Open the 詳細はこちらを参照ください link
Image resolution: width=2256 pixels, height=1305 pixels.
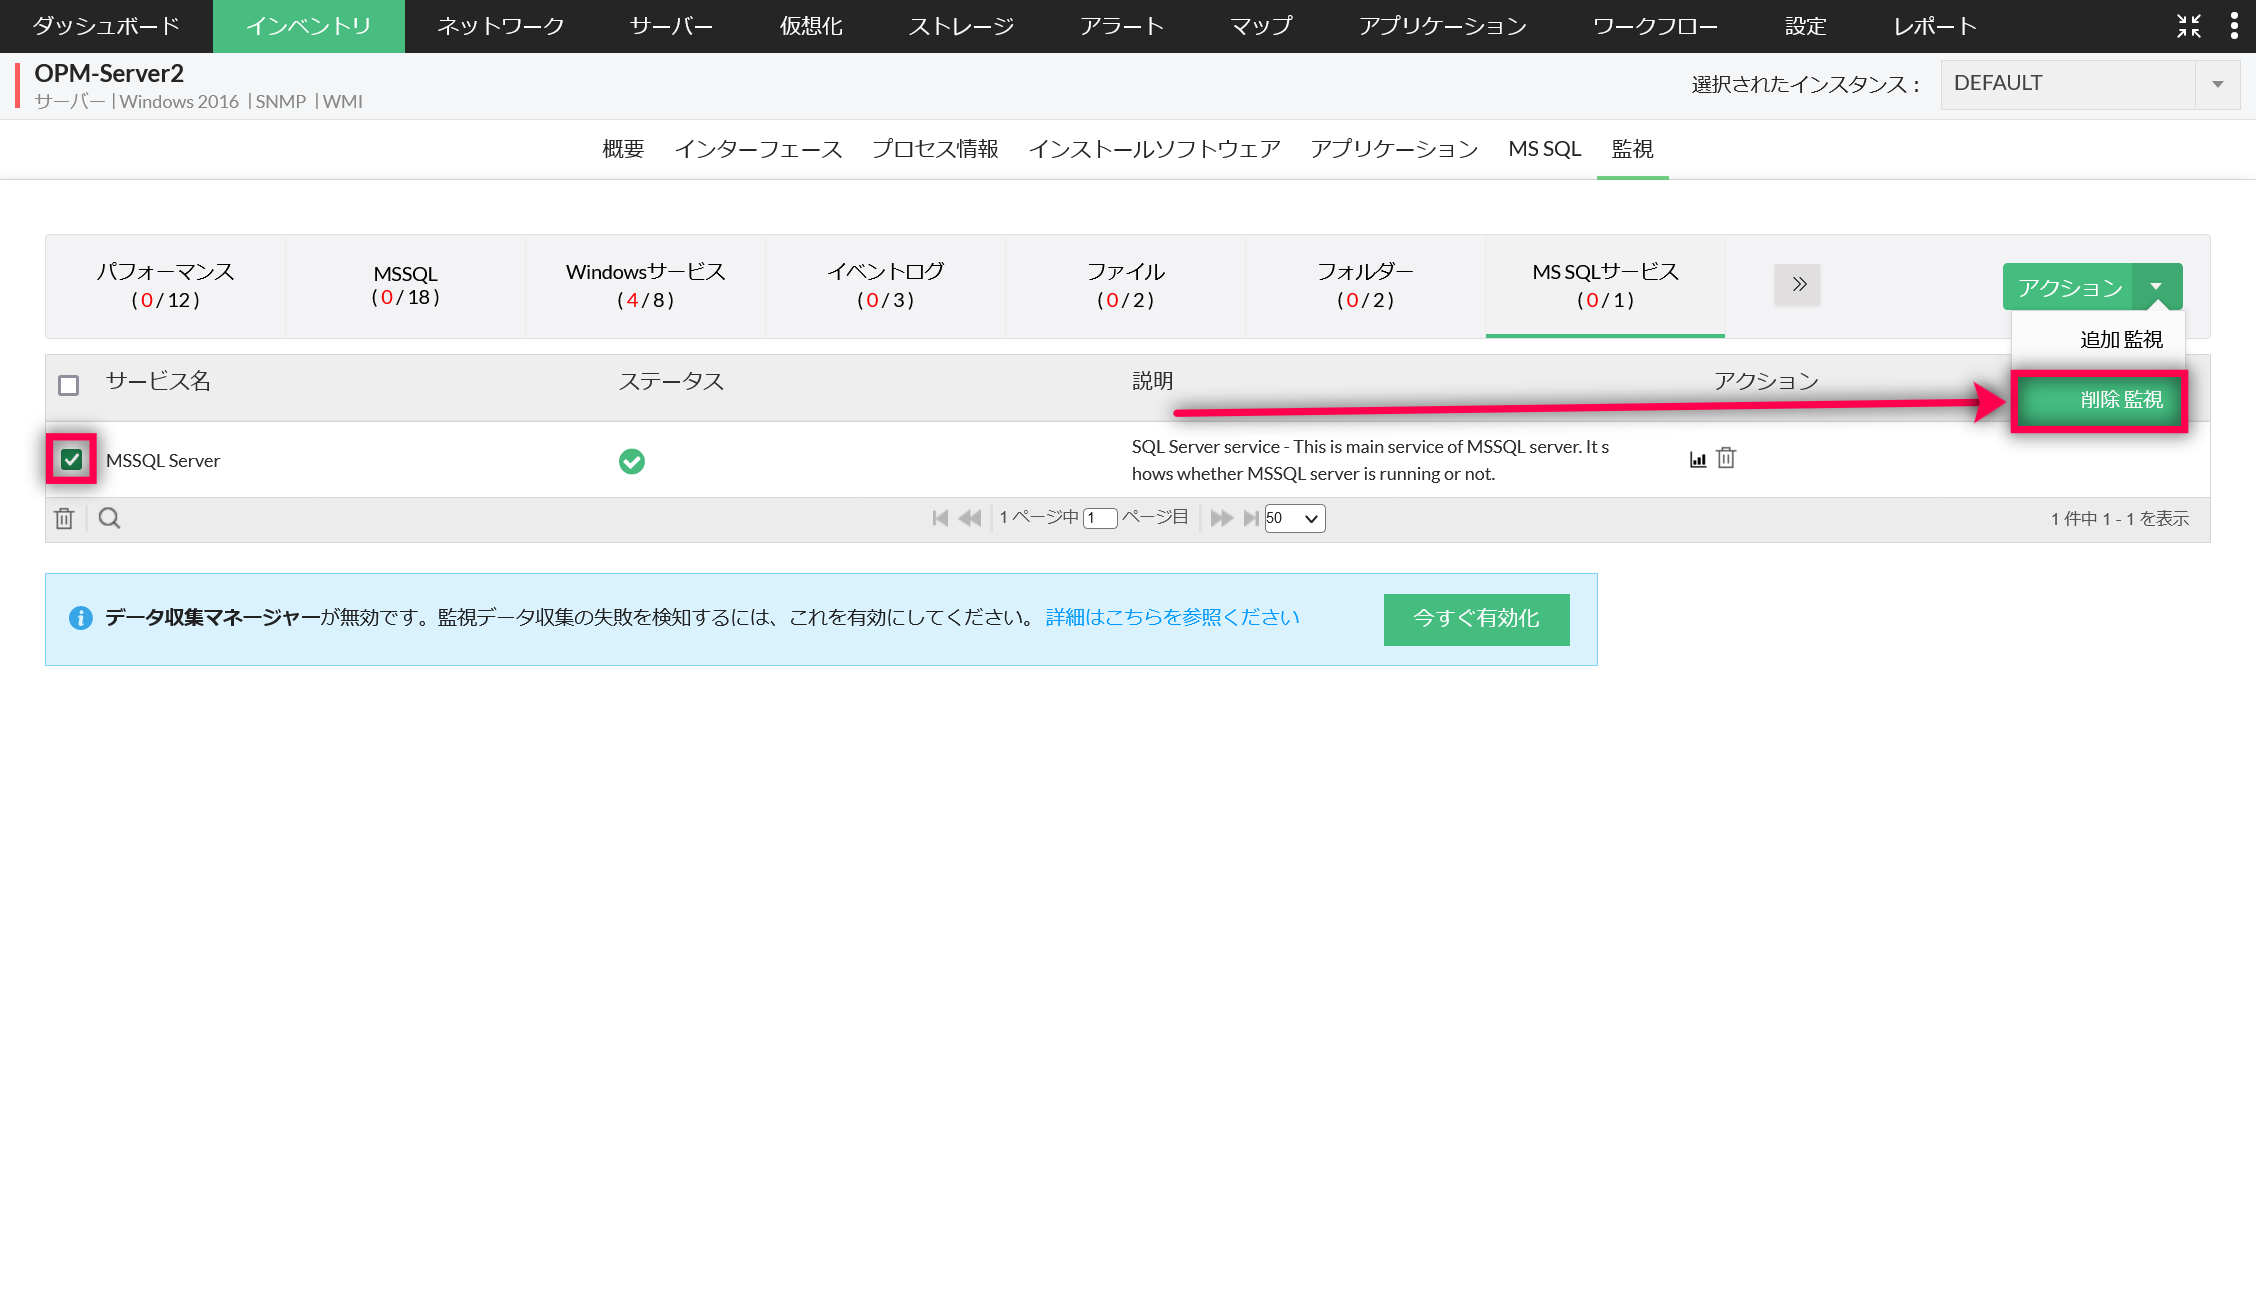(x=1172, y=617)
